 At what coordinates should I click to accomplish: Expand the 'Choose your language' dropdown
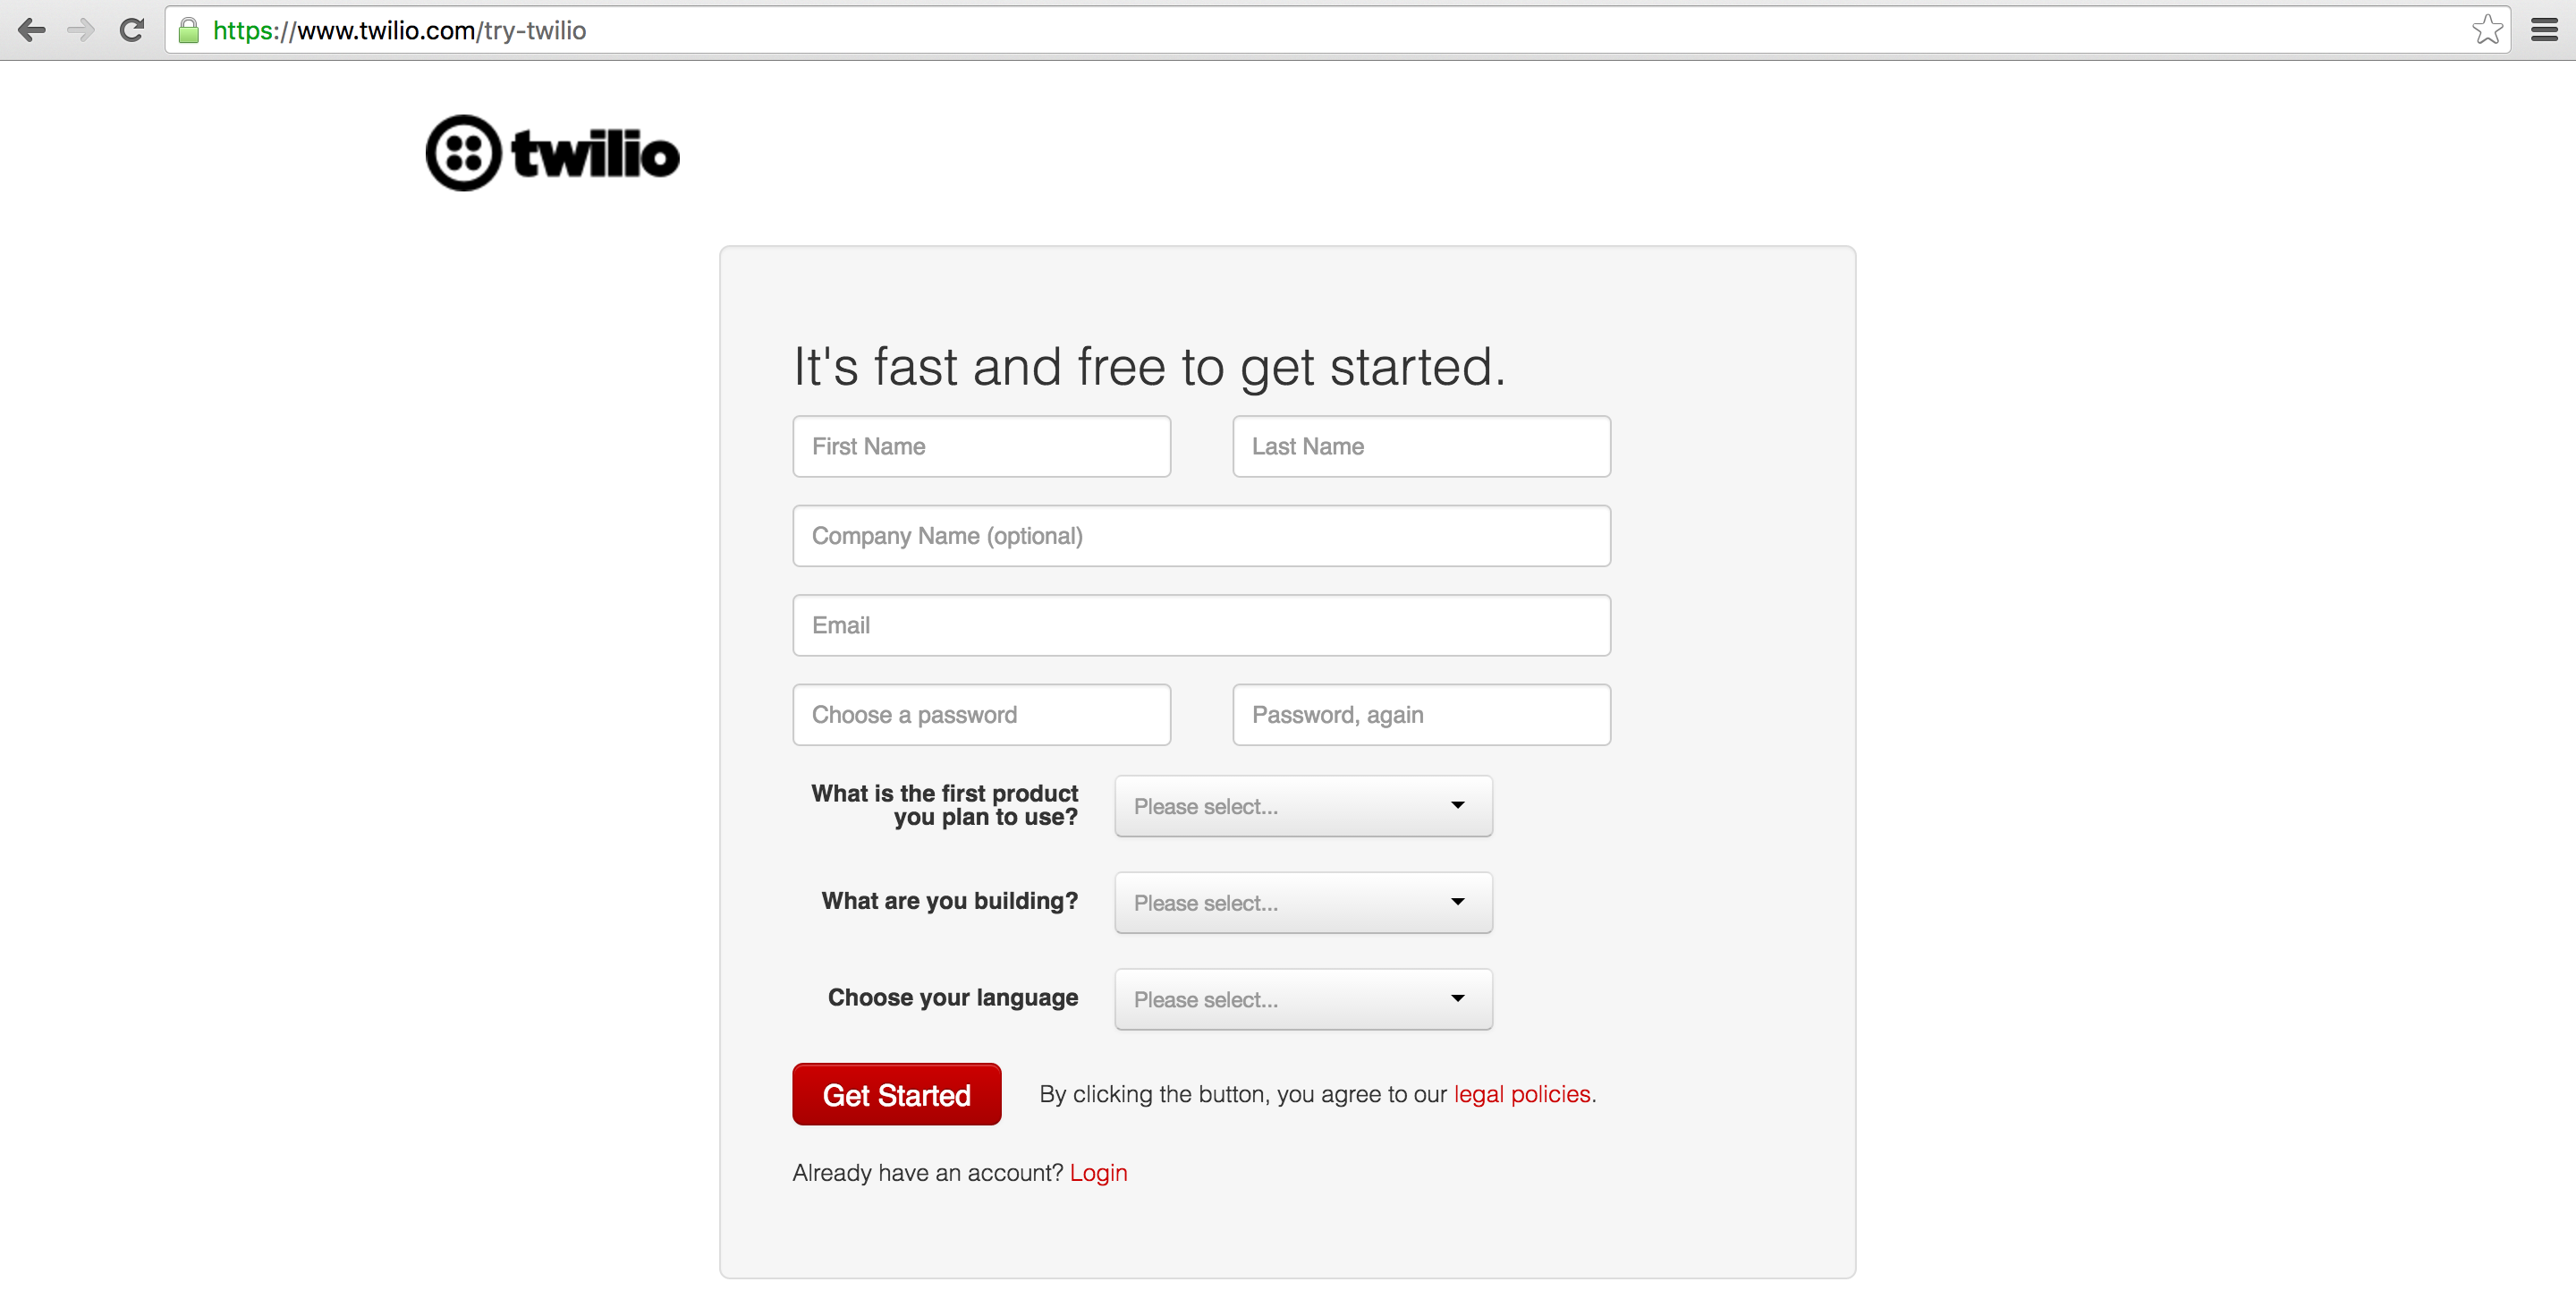point(1301,998)
